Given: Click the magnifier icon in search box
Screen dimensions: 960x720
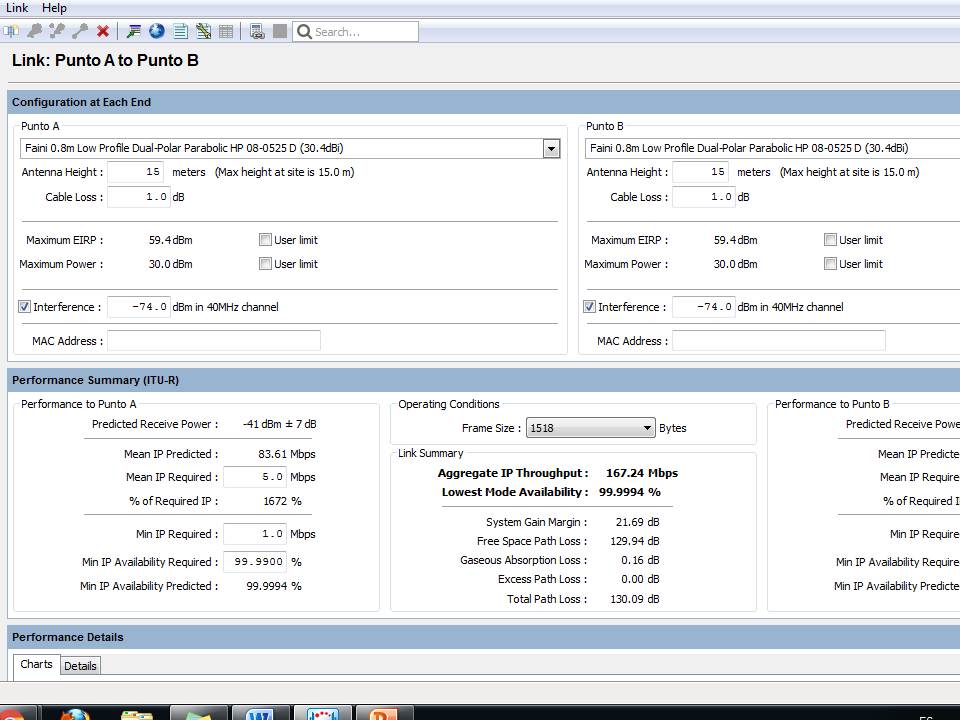Looking at the screenshot, I should pyautogui.click(x=304, y=32).
